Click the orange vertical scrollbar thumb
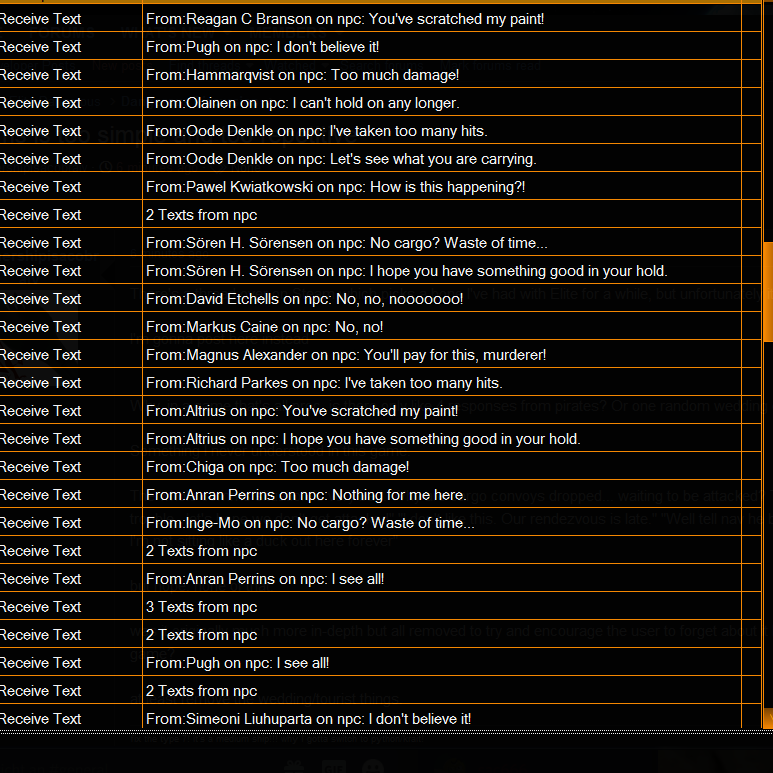773x773 pixels. click(x=768, y=292)
